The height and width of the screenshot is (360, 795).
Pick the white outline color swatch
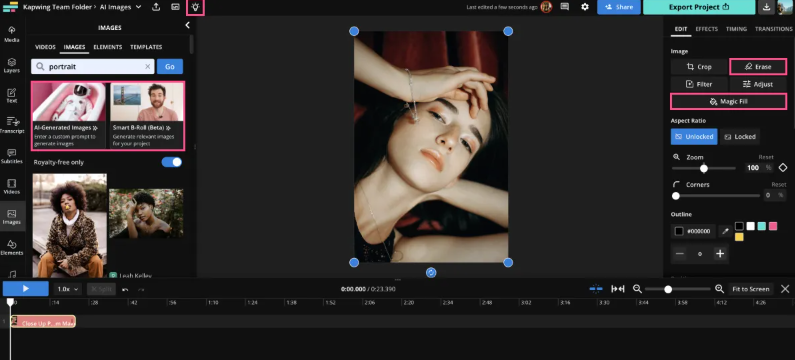pyautogui.click(x=750, y=226)
